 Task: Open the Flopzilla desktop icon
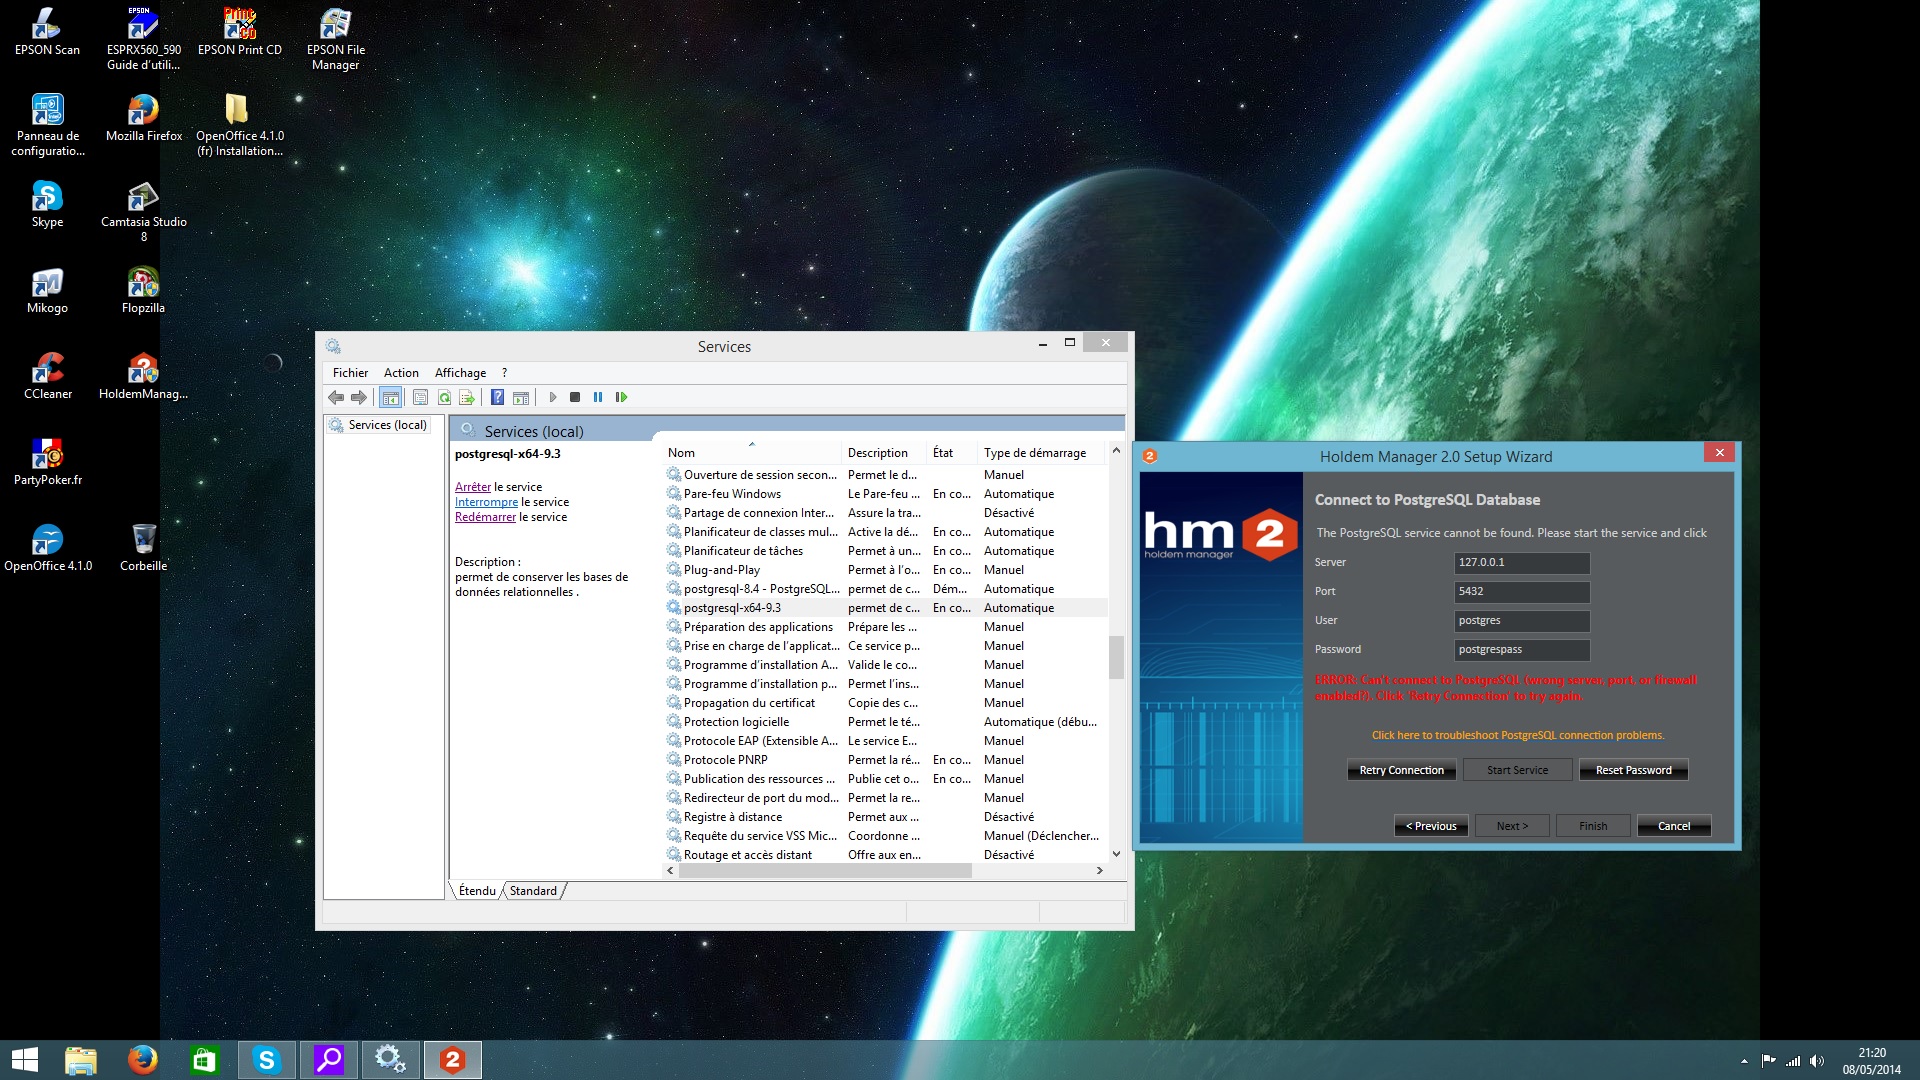coord(143,290)
